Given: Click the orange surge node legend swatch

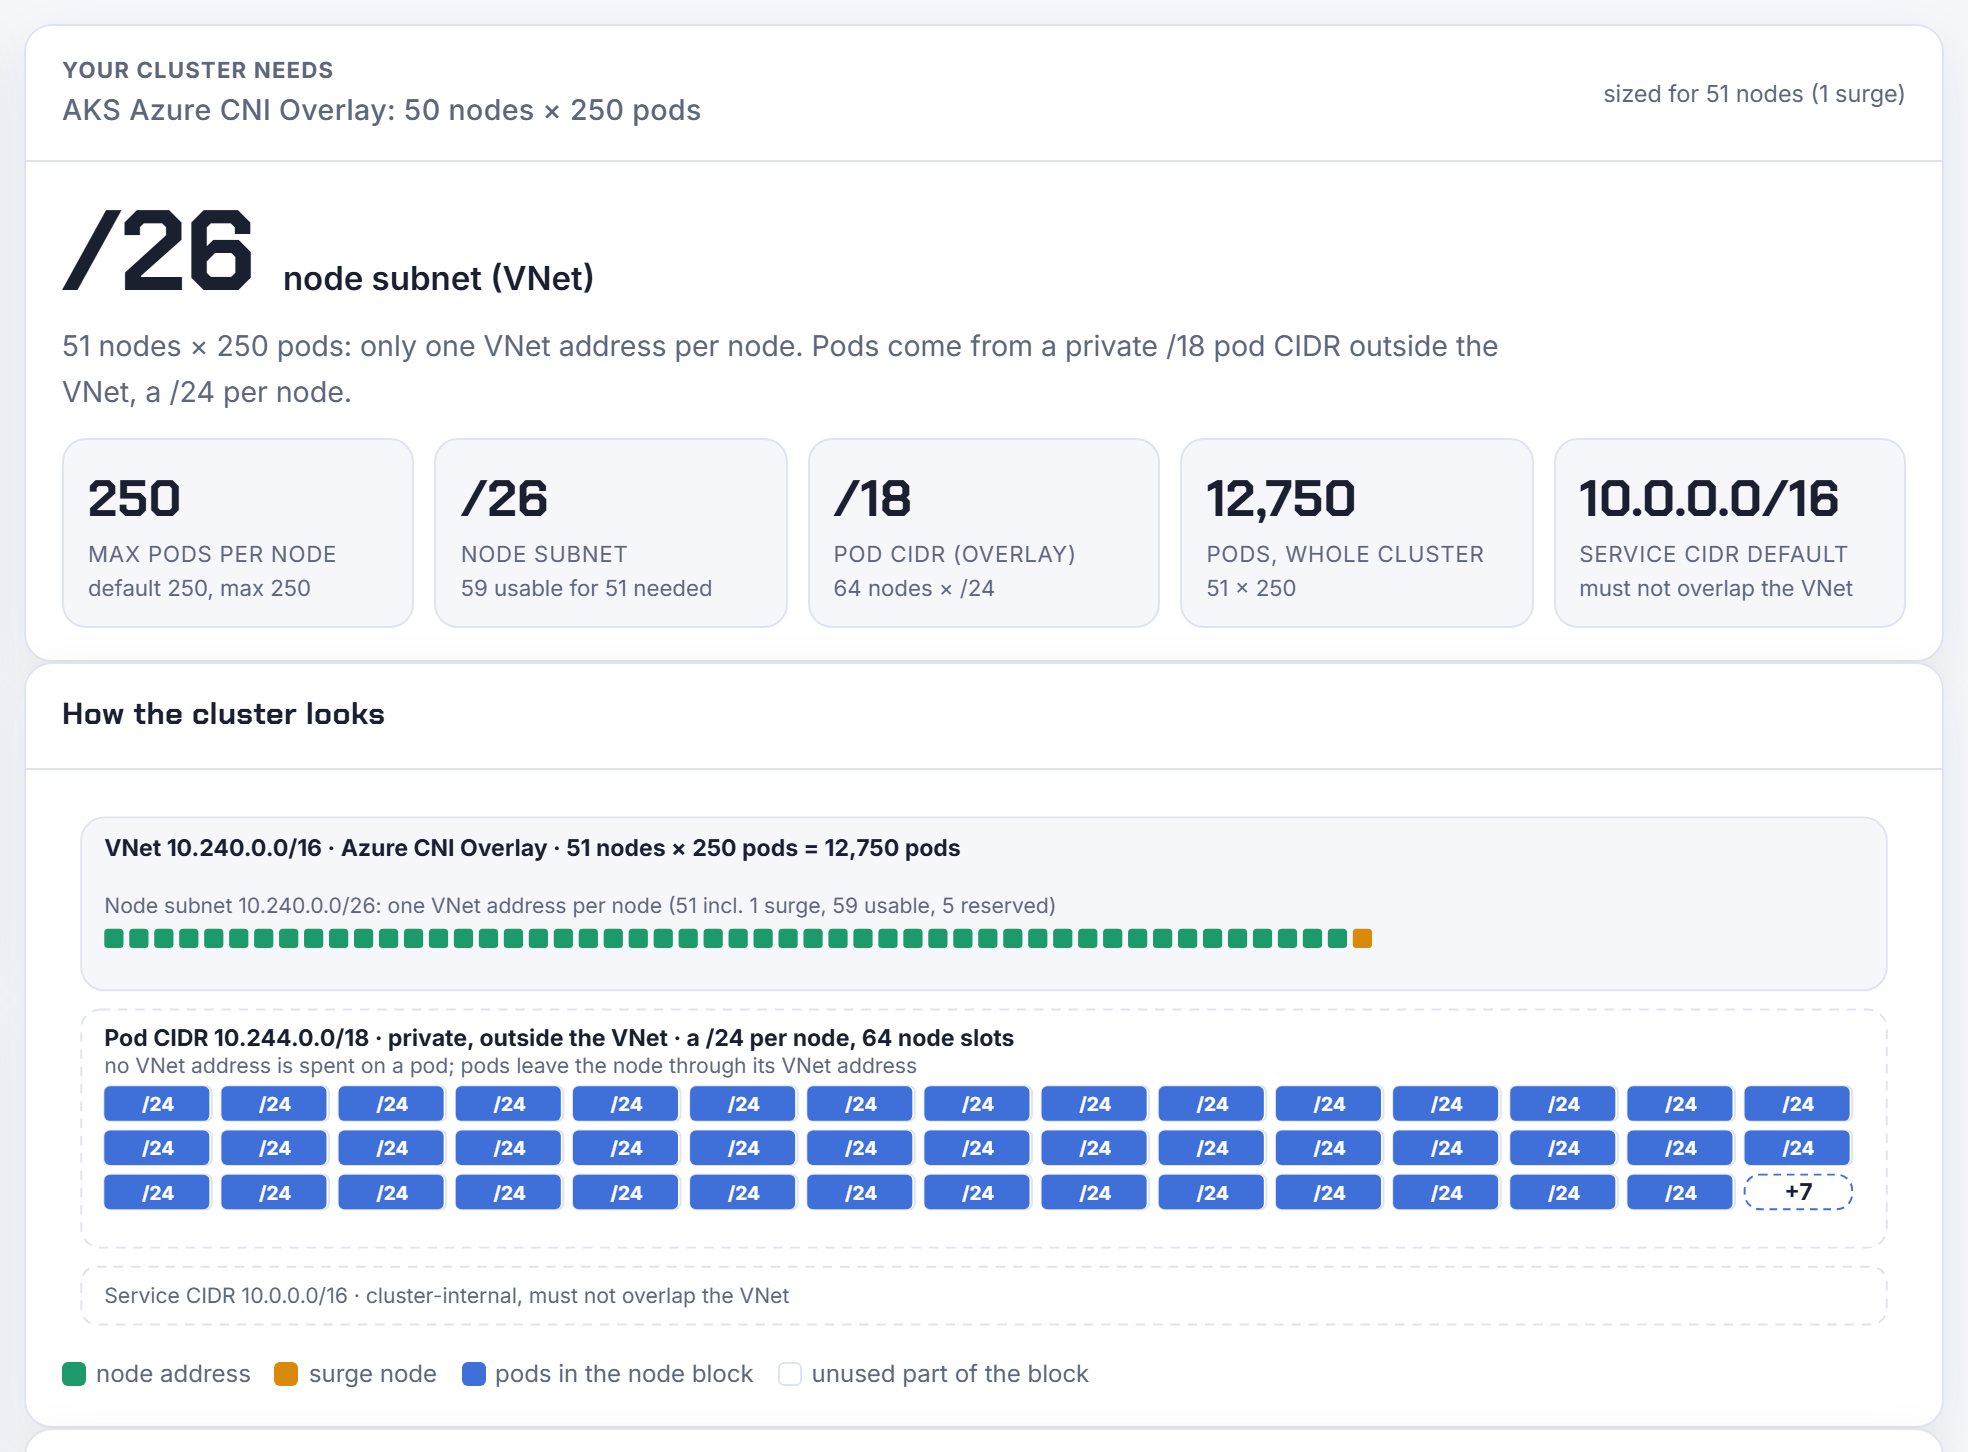Looking at the screenshot, I should point(286,1374).
